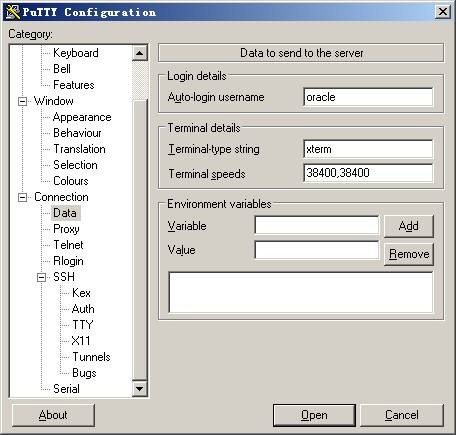
Task: Open the Behaviour settings
Action: click(x=77, y=133)
